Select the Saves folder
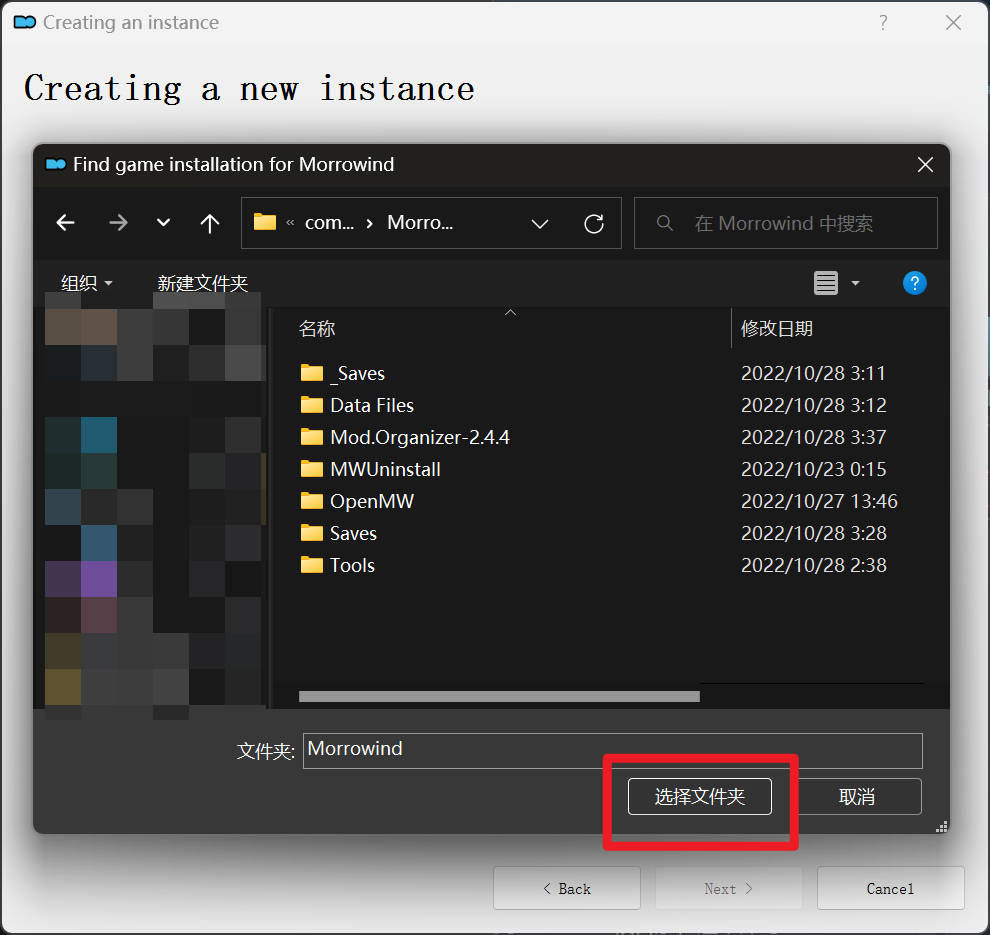Image resolution: width=990 pixels, height=935 pixels. (x=339, y=533)
